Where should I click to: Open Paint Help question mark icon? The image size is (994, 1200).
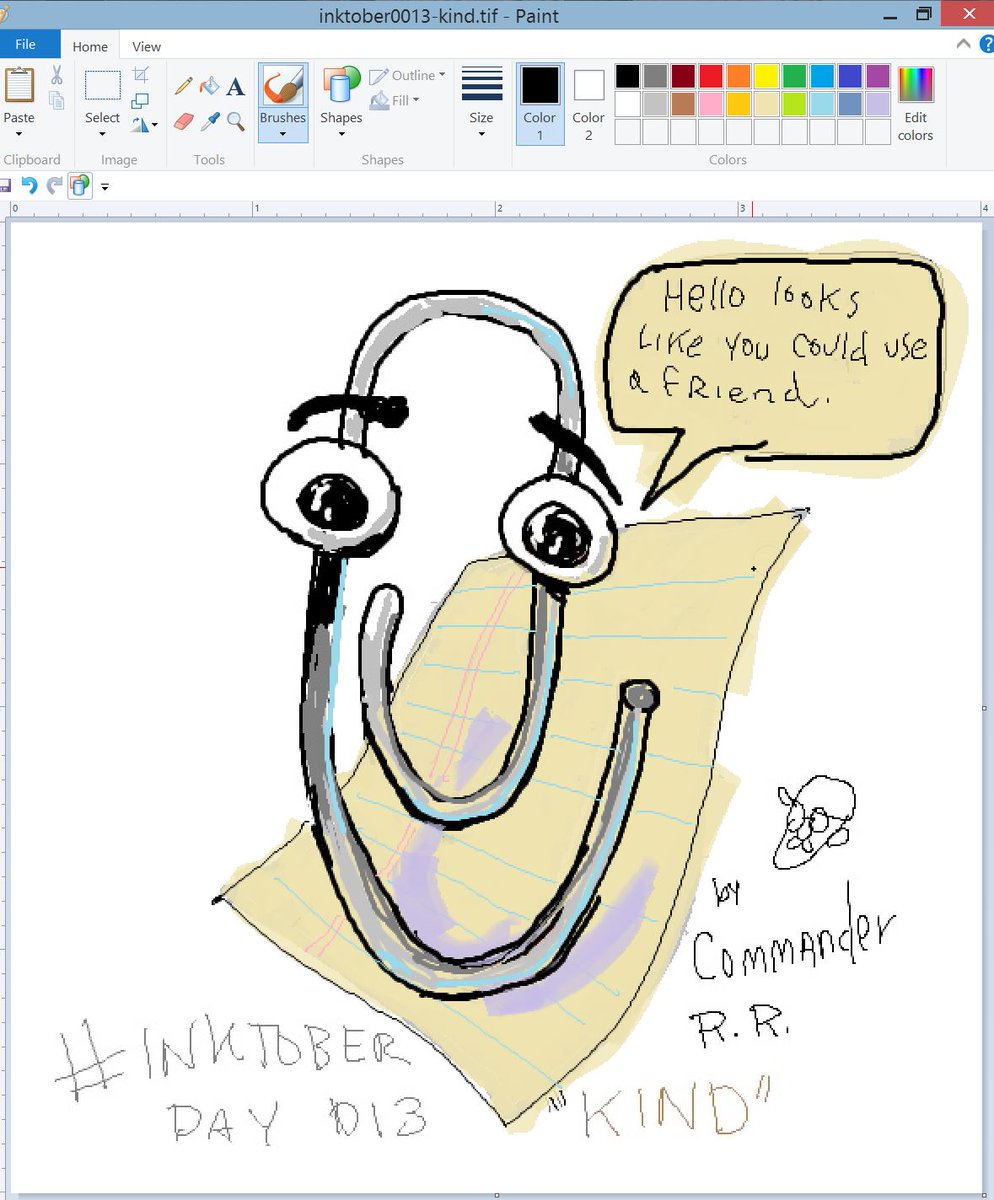click(x=985, y=44)
